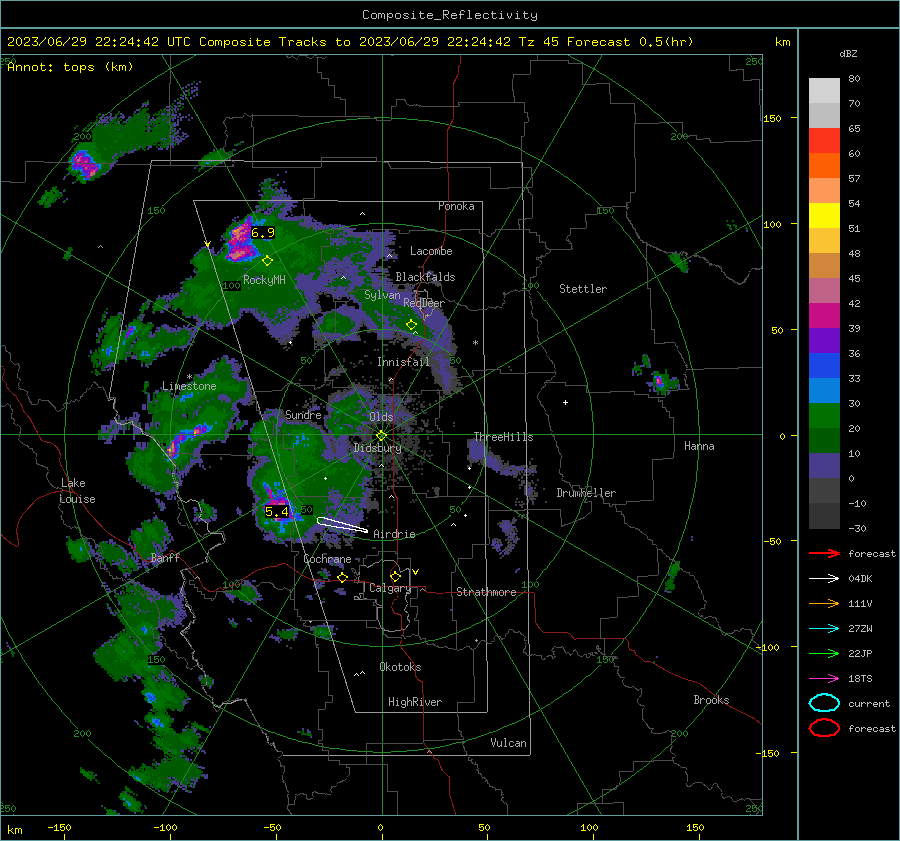This screenshot has height=841, width=900.
Task: Click the Lacombe city label
Action: click(x=431, y=251)
